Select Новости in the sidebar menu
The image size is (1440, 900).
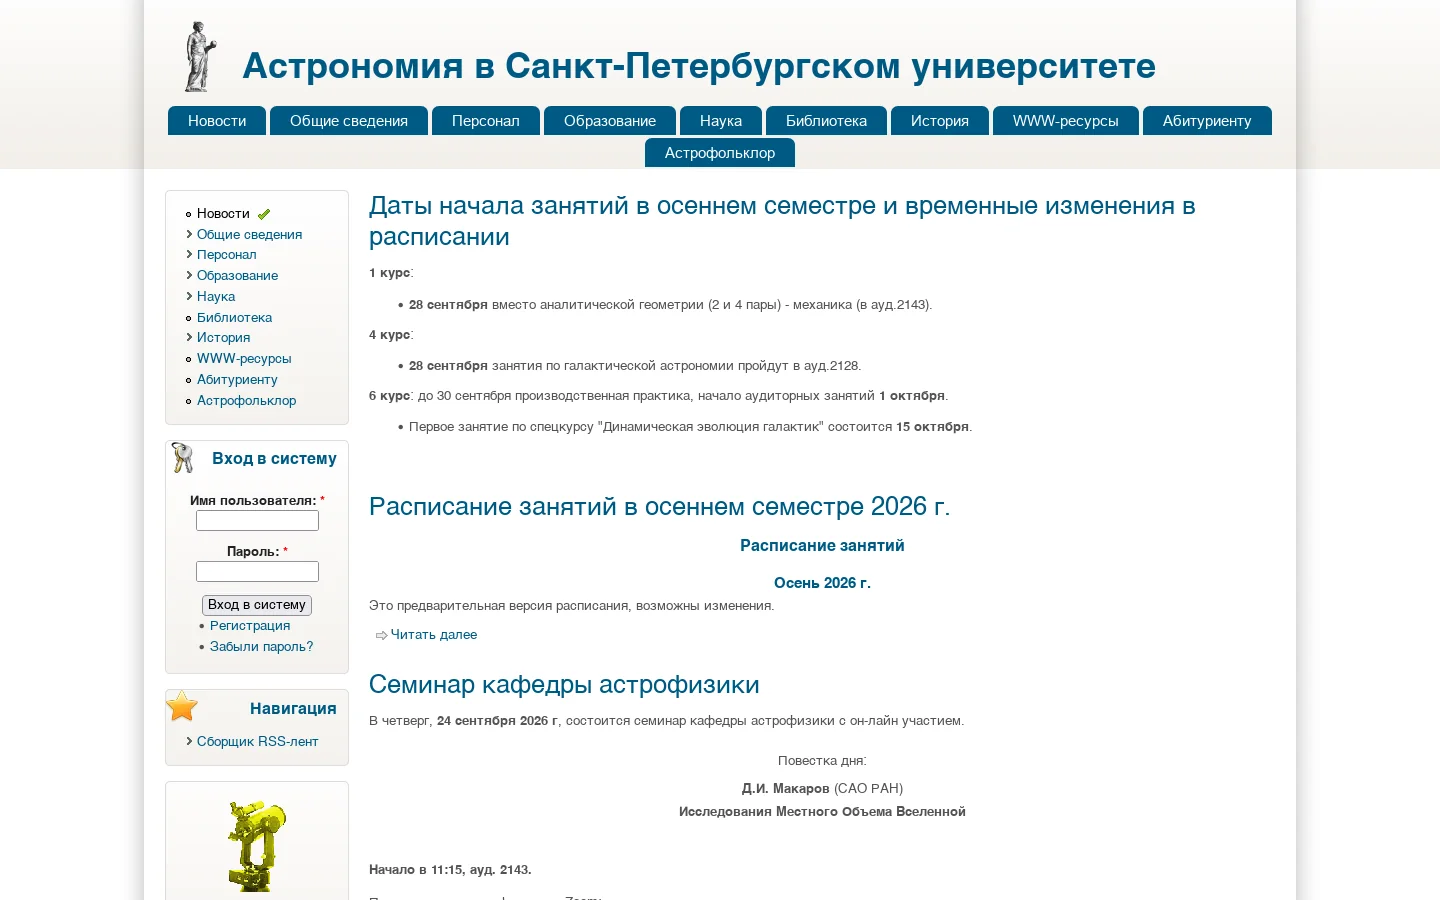223,213
